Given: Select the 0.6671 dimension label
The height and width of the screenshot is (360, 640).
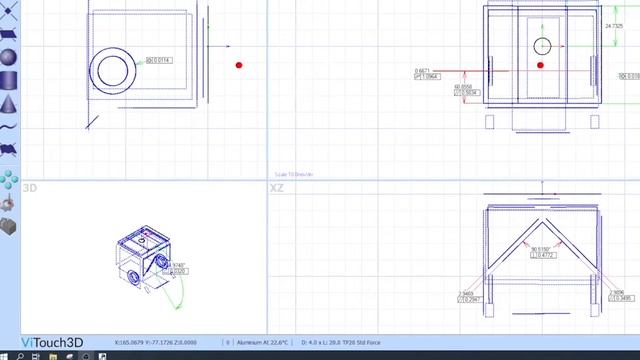Looking at the screenshot, I should [422, 71].
